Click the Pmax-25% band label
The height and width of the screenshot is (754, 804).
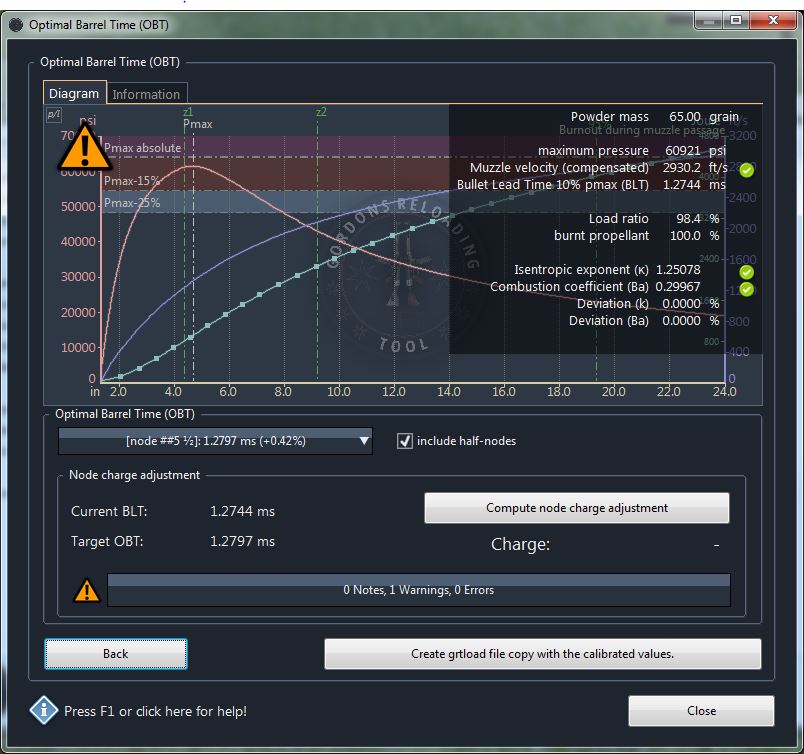point(132,203)
